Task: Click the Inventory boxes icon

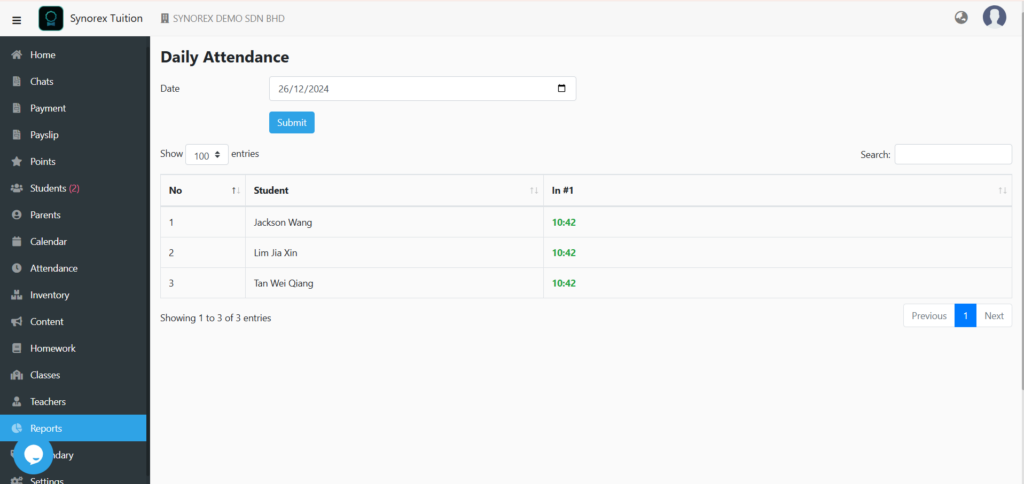Action: pyautogui.click(x=17, y=295)
